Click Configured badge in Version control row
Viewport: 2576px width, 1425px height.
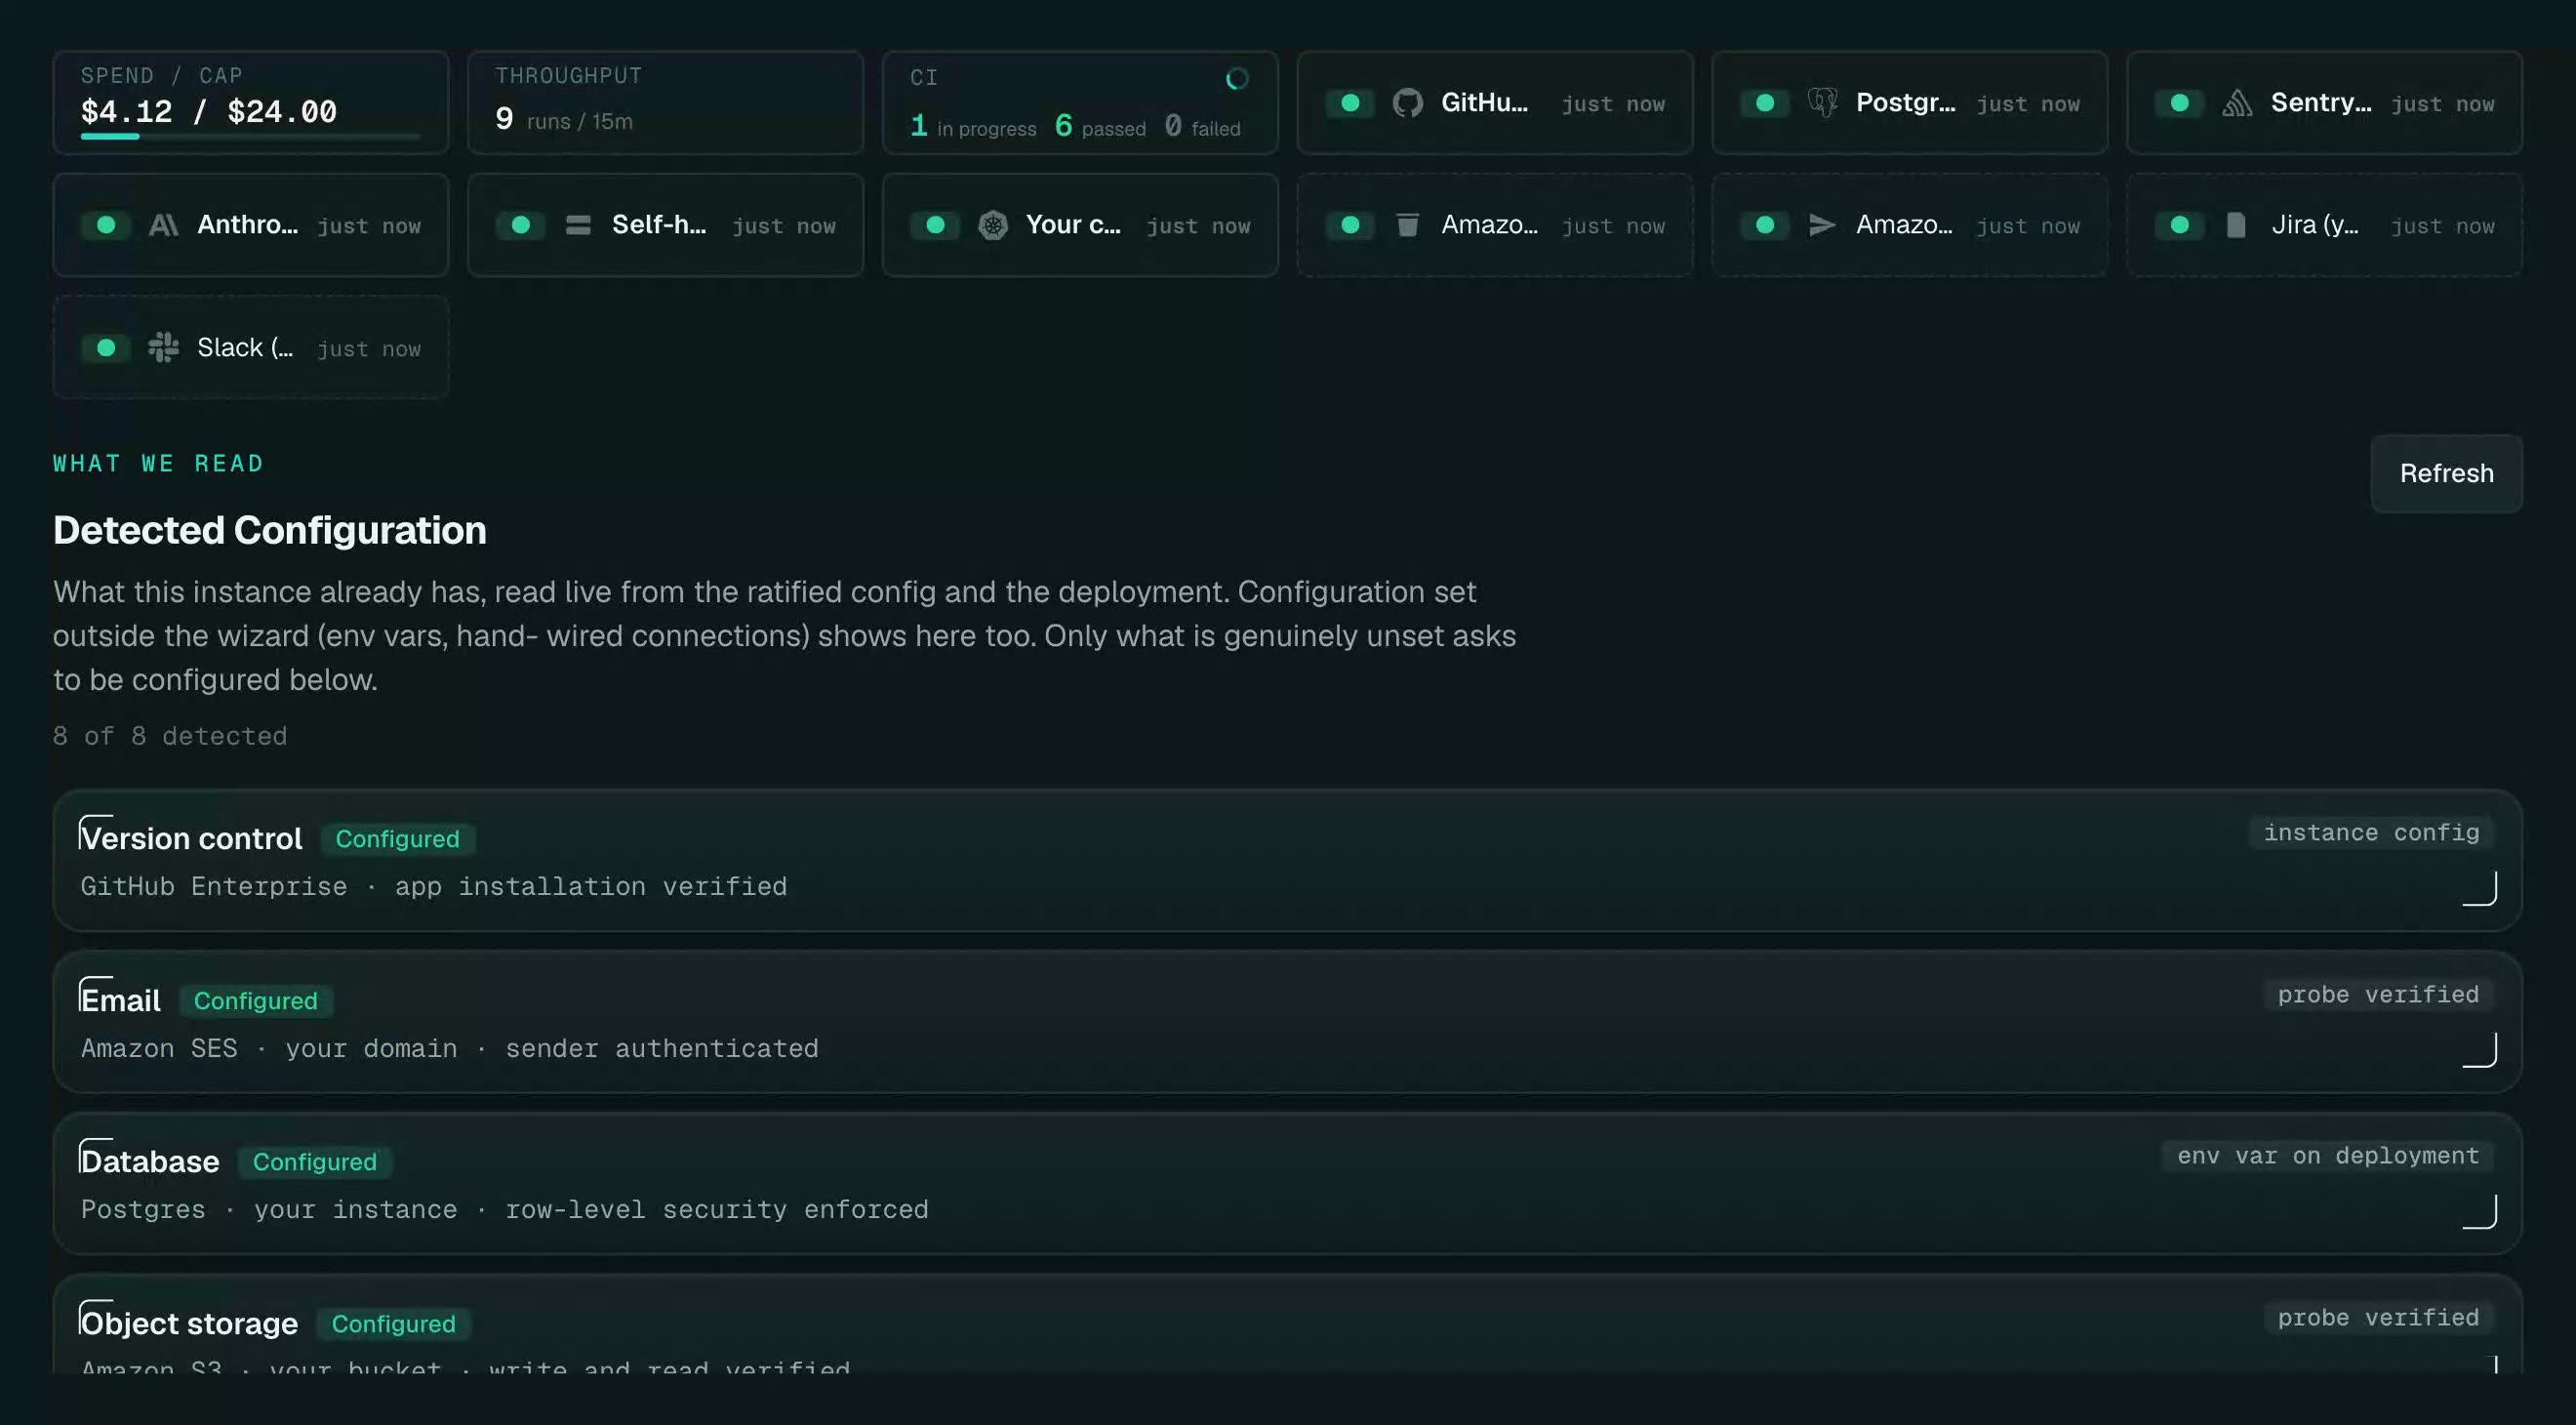[397, 838]
